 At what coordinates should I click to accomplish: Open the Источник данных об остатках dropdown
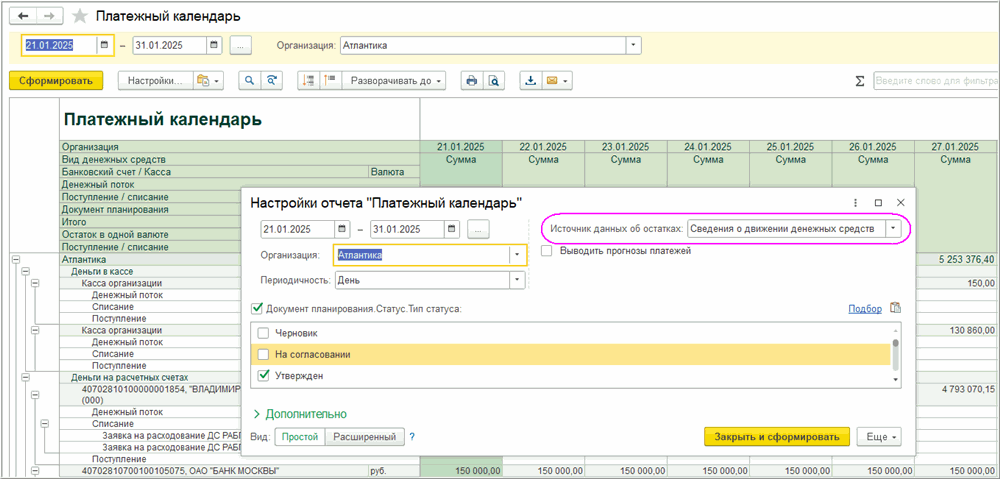tap(892, 229)
